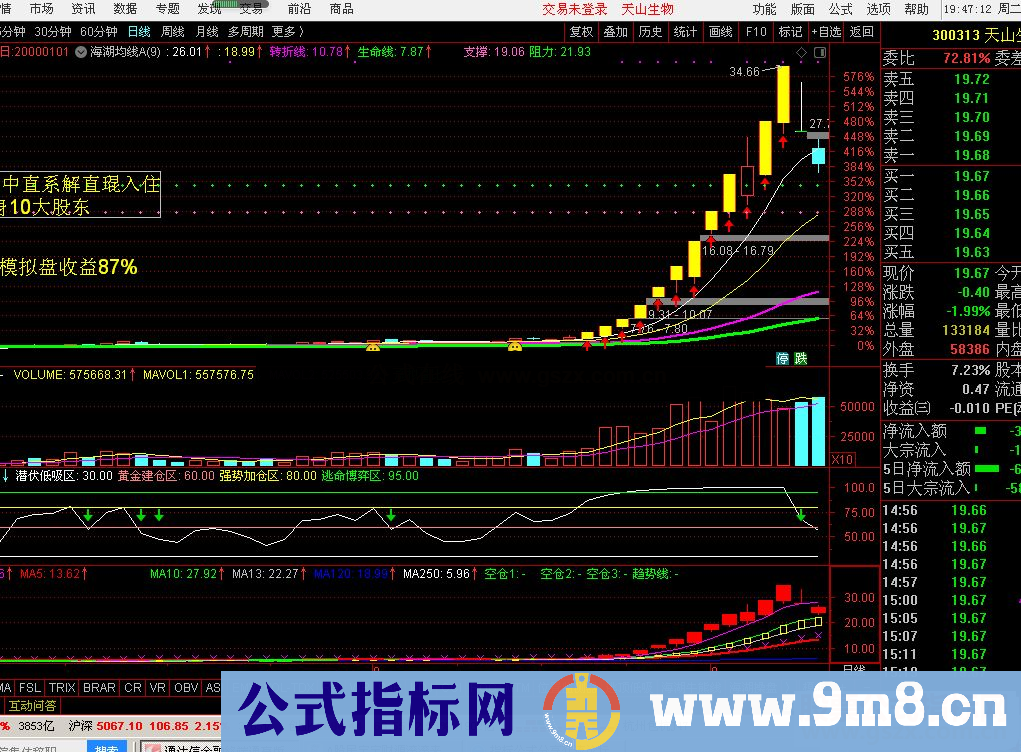The height and width of the screenshot is (752, 1021).
Task: Click the 统计 statistics tool
Action: pos(685,31)
